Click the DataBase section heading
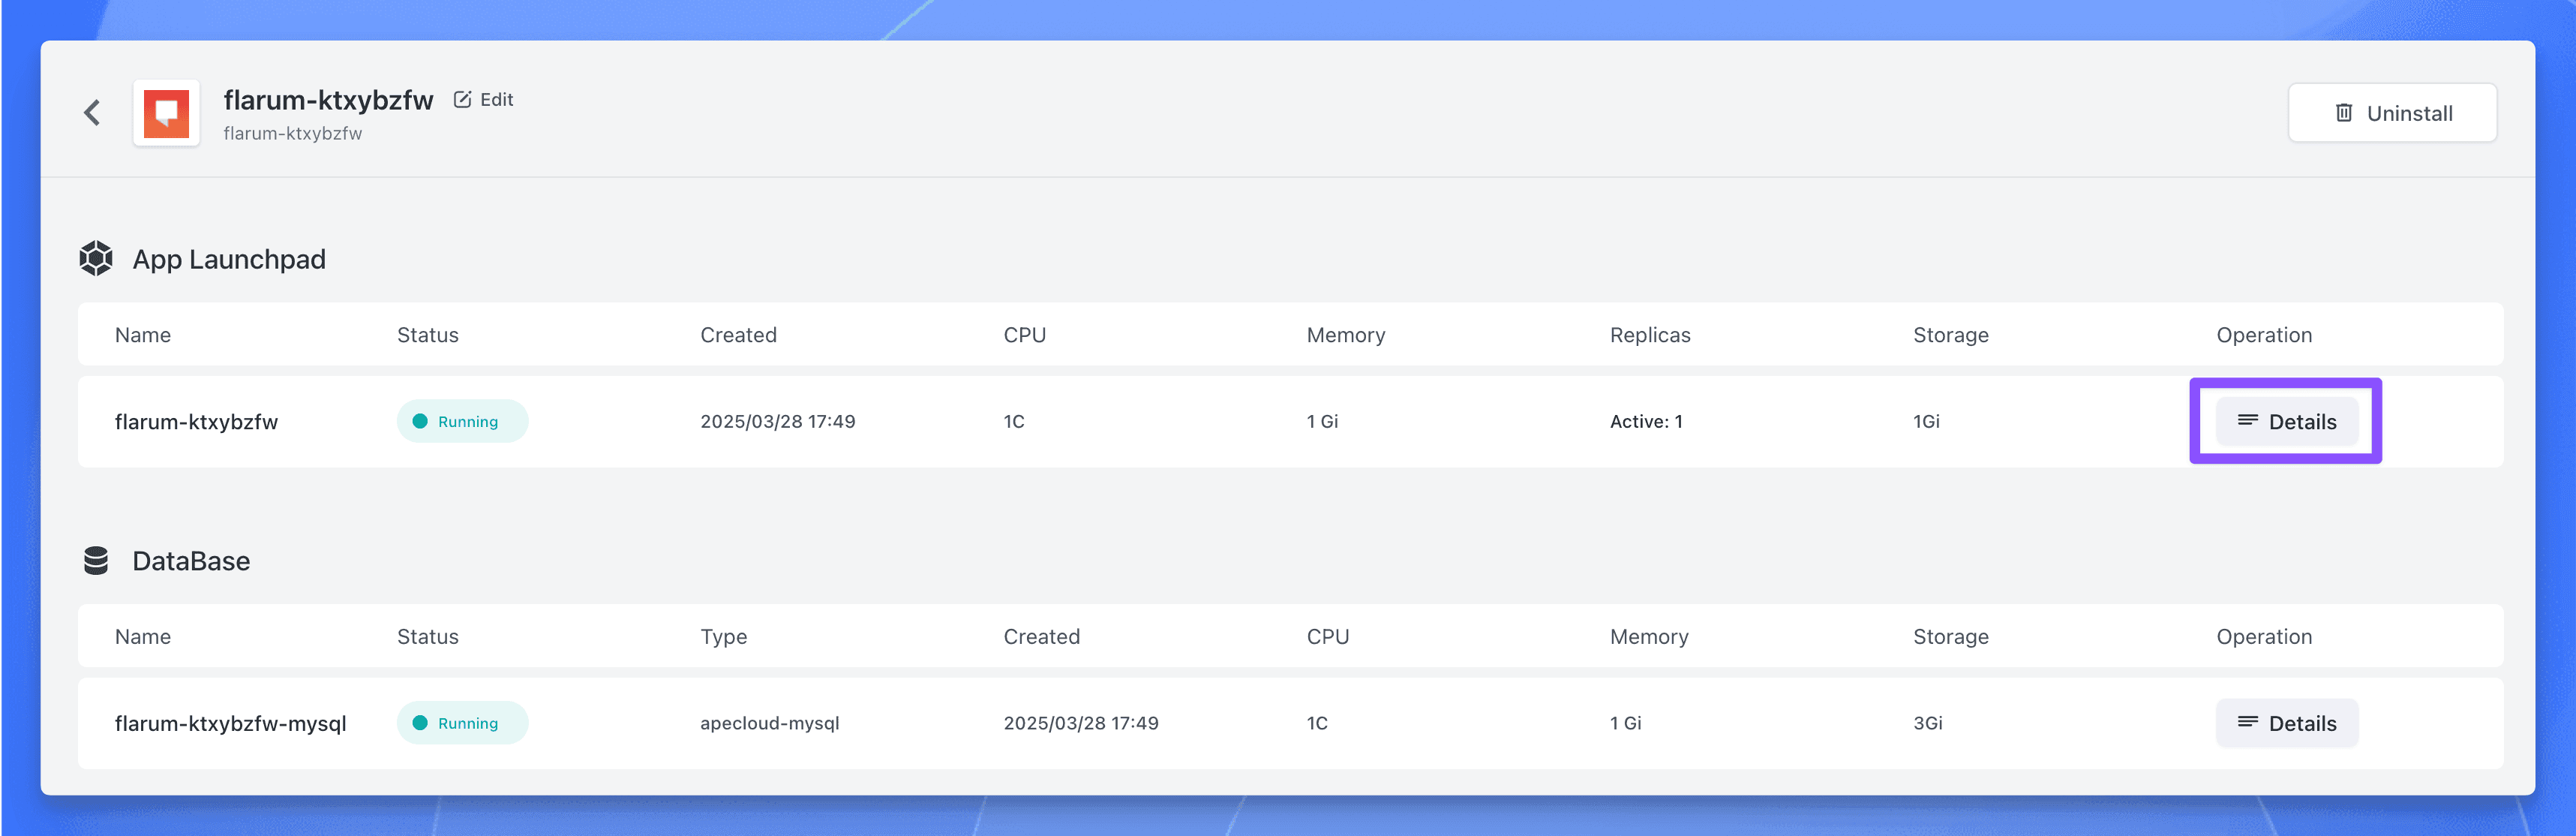The height and width of the screenshot is (836, 2576). pos(191,561)
